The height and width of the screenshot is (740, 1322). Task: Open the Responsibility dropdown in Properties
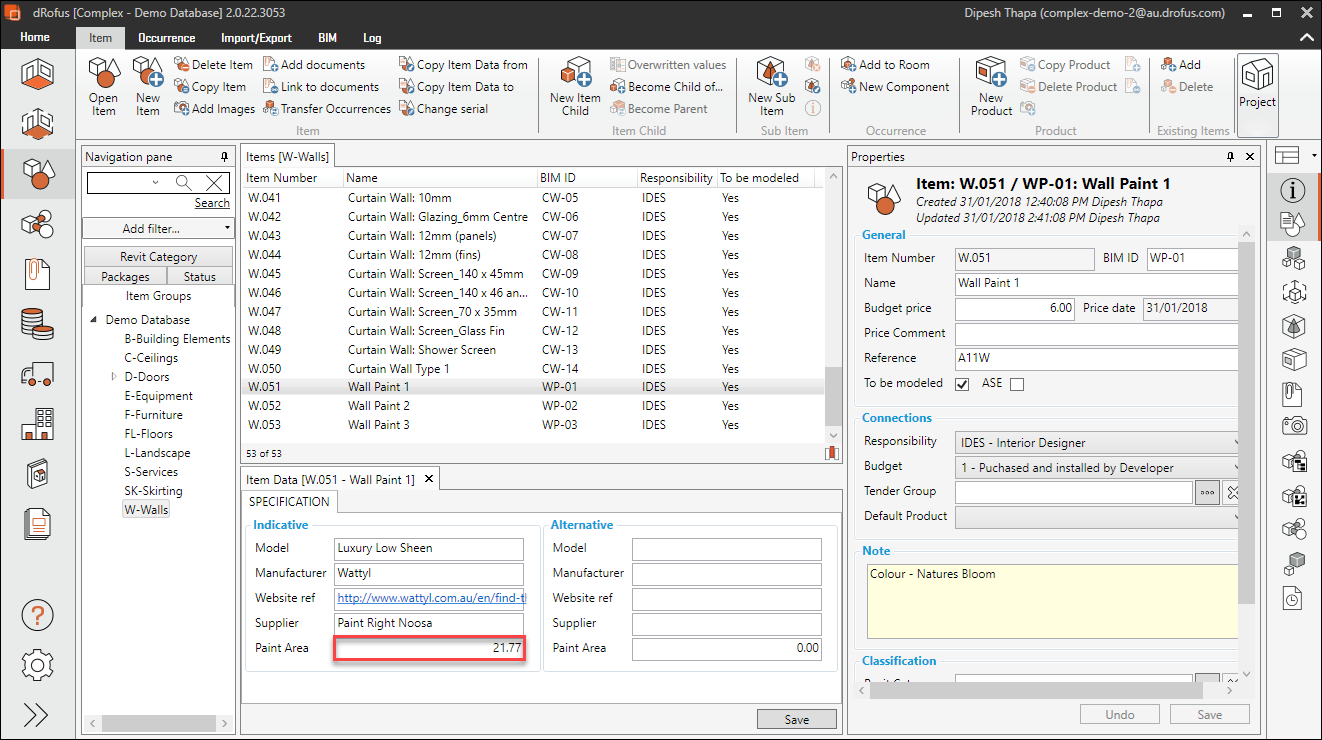[x=1098, y=442]
